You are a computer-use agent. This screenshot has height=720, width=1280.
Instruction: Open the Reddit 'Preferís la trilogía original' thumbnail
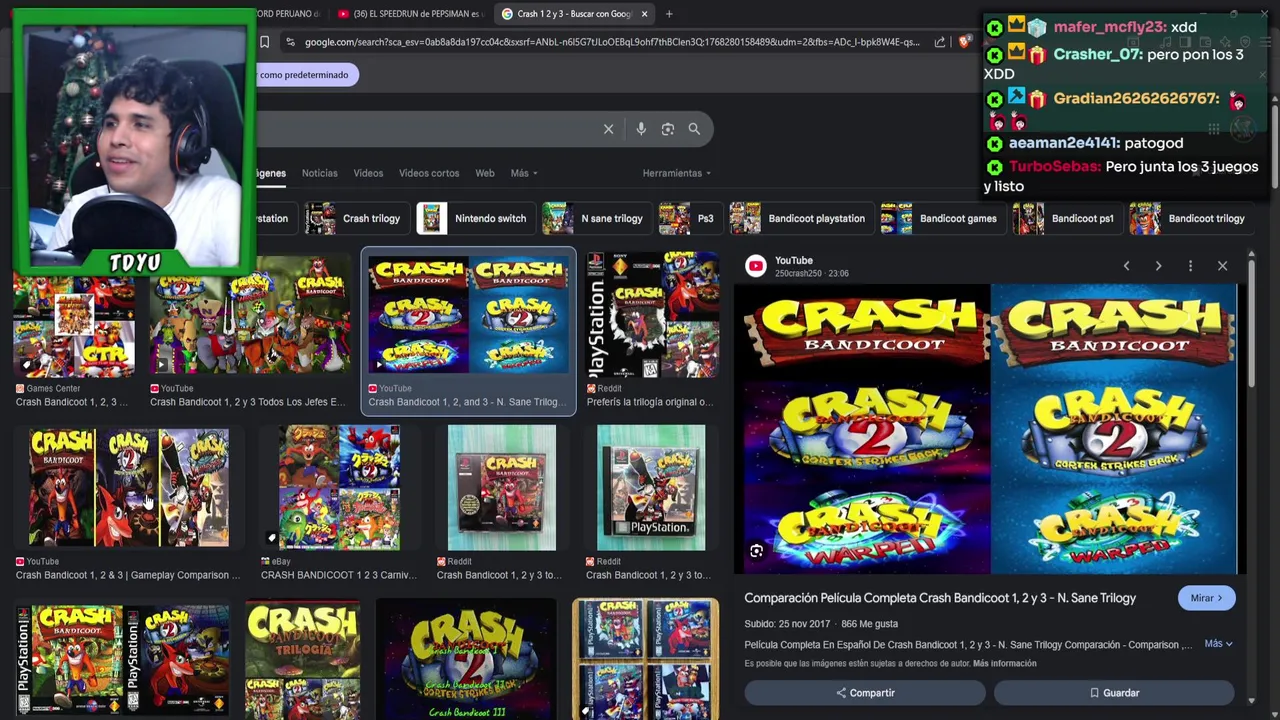652,316
